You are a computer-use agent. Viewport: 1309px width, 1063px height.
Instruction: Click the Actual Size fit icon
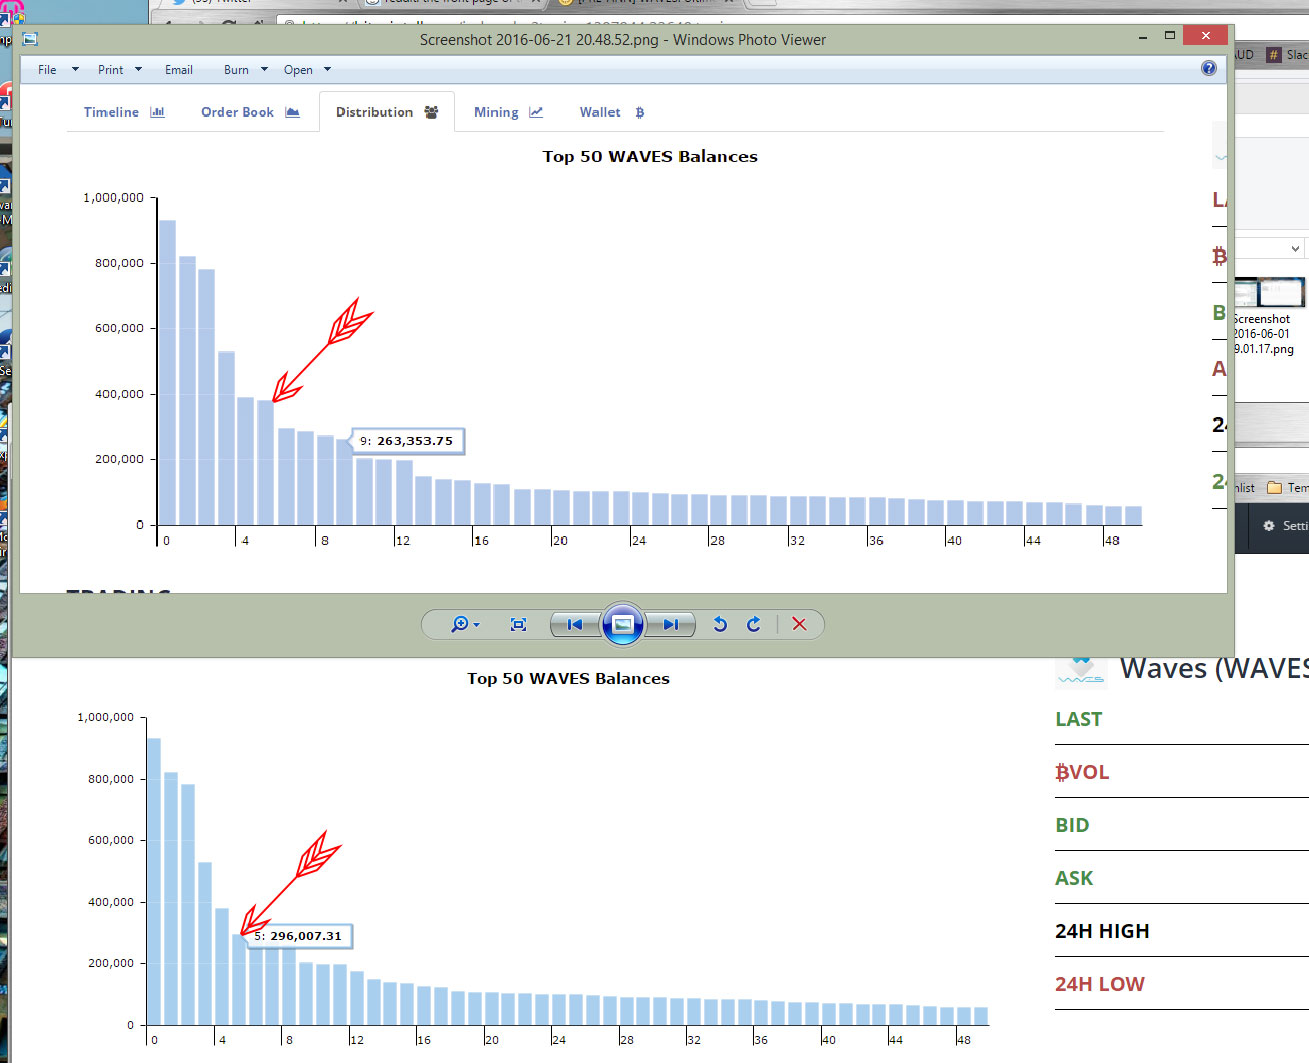coord(518,624)
